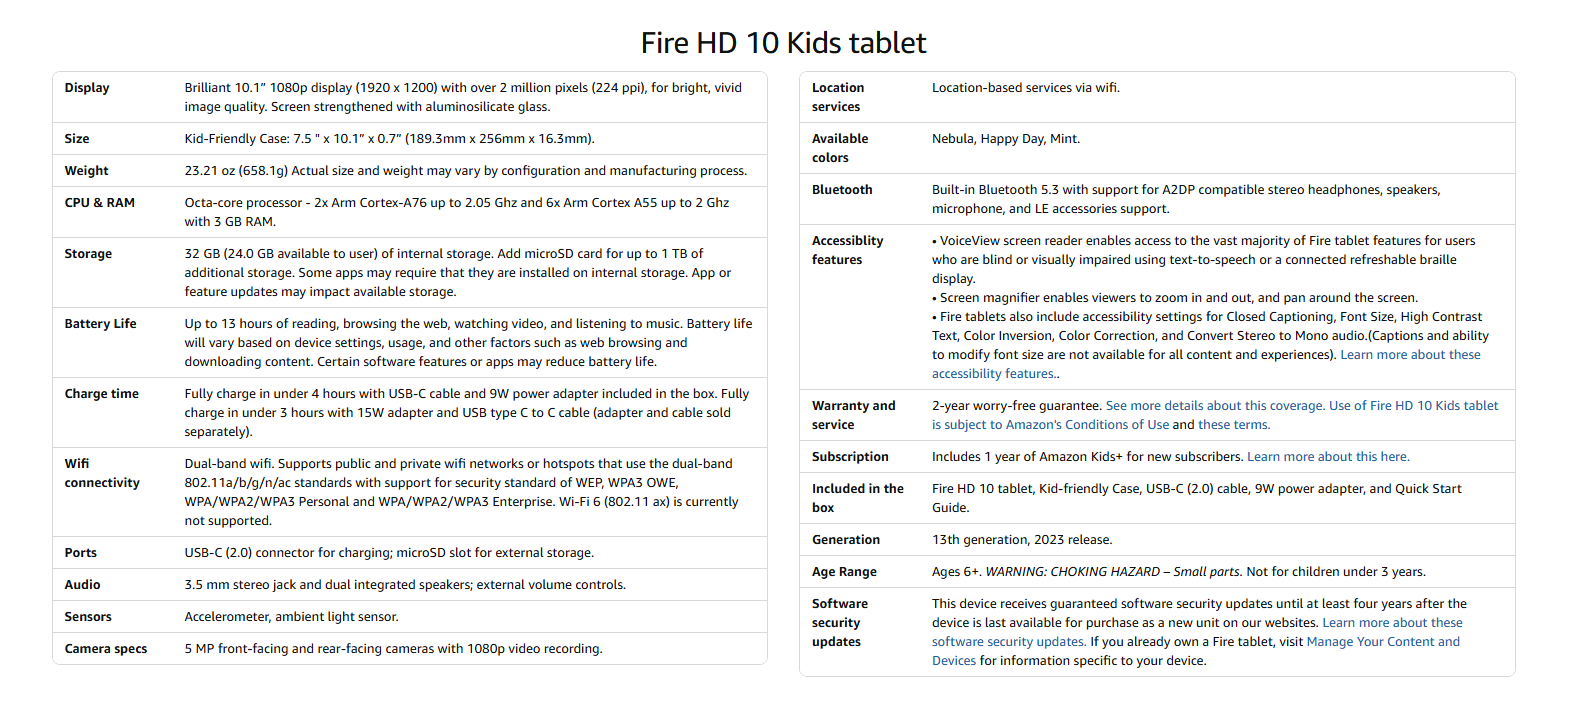The width and height of the screenshot is (1569, 703).
Task: Click the software security updates learn more link
Action: click(1392, 623)
